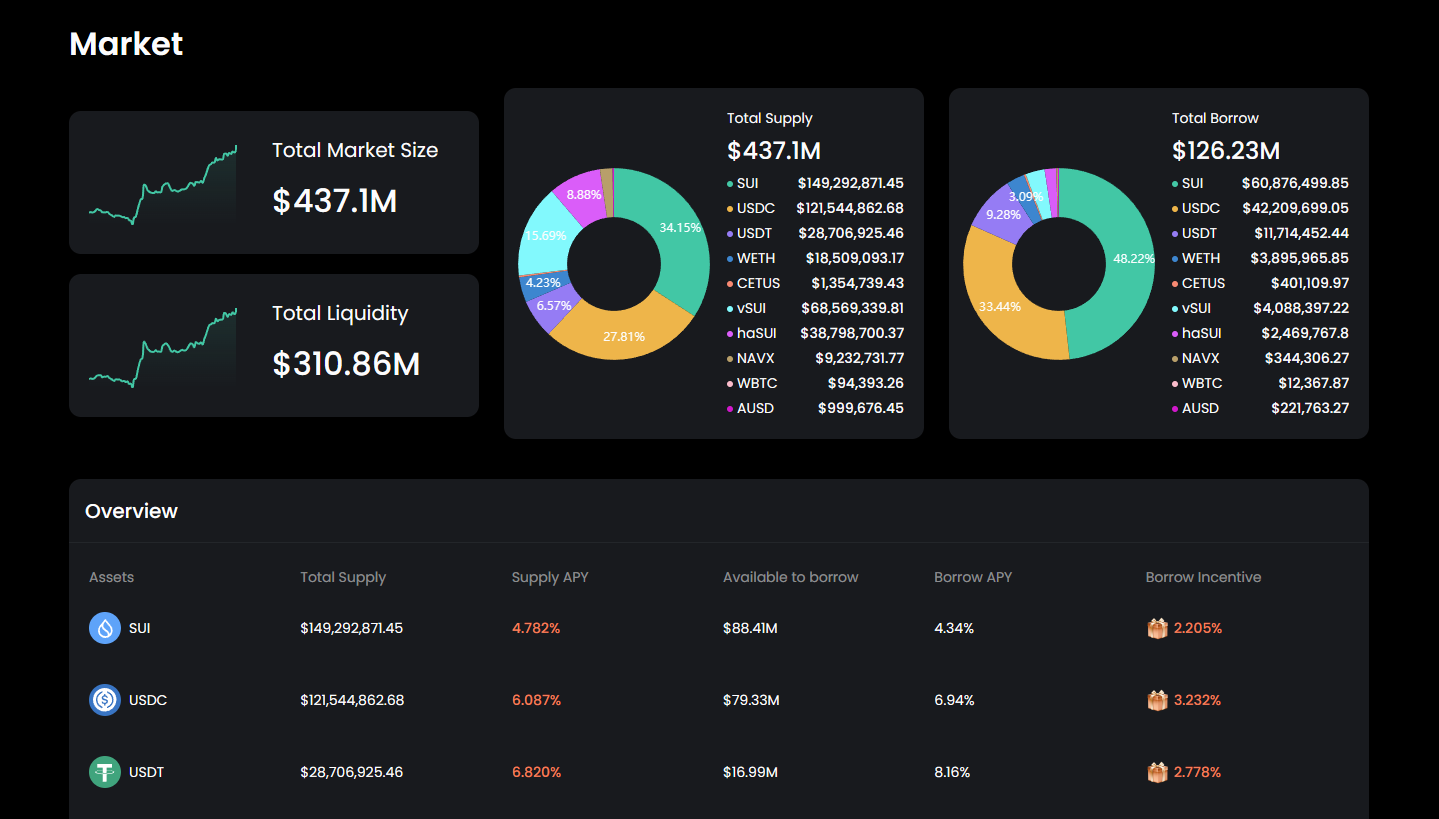Click the USDC asset name in Overview
The height and width of the screenshot is (819, 1439).
(148, 700)
